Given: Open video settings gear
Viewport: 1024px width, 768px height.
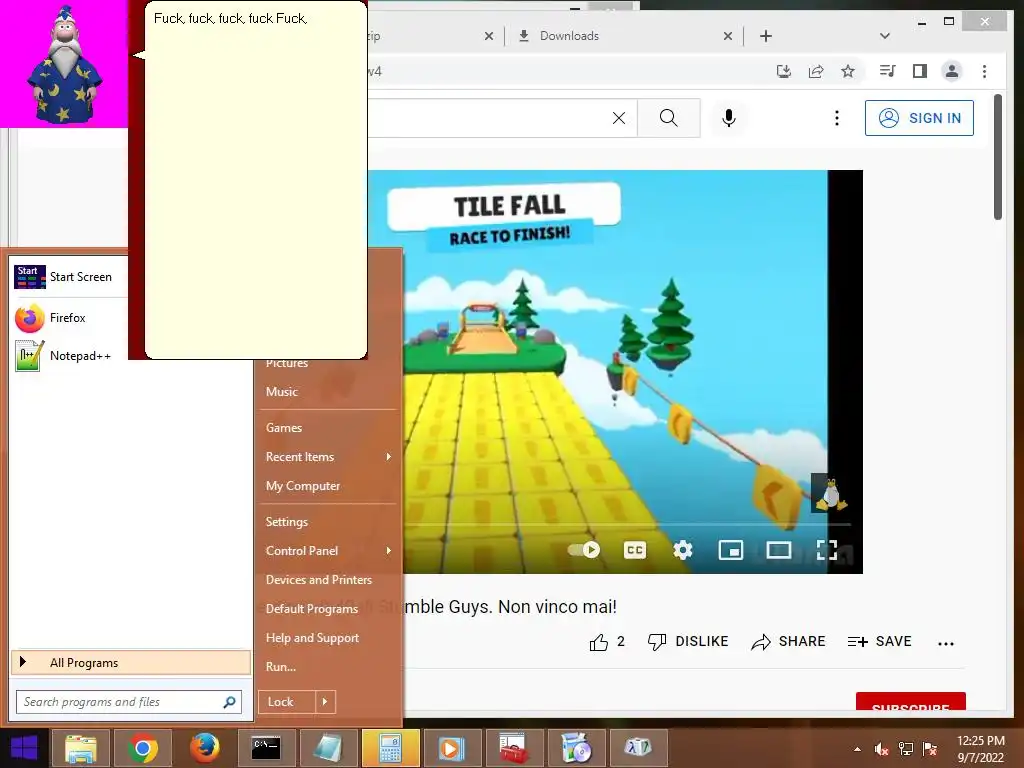Looking at the screenshot, I should tap(683, 551).
